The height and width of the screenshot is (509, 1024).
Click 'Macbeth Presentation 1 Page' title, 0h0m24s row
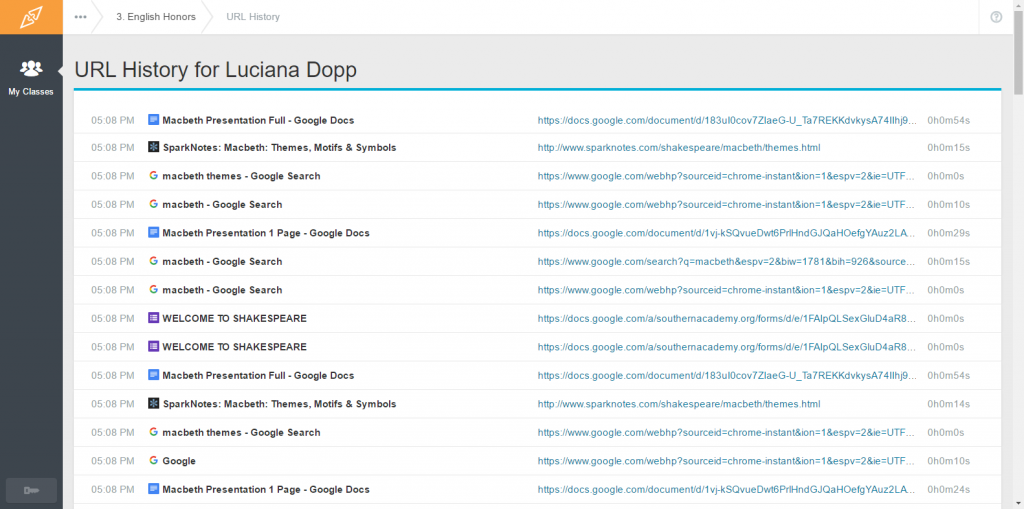point(266,489)
